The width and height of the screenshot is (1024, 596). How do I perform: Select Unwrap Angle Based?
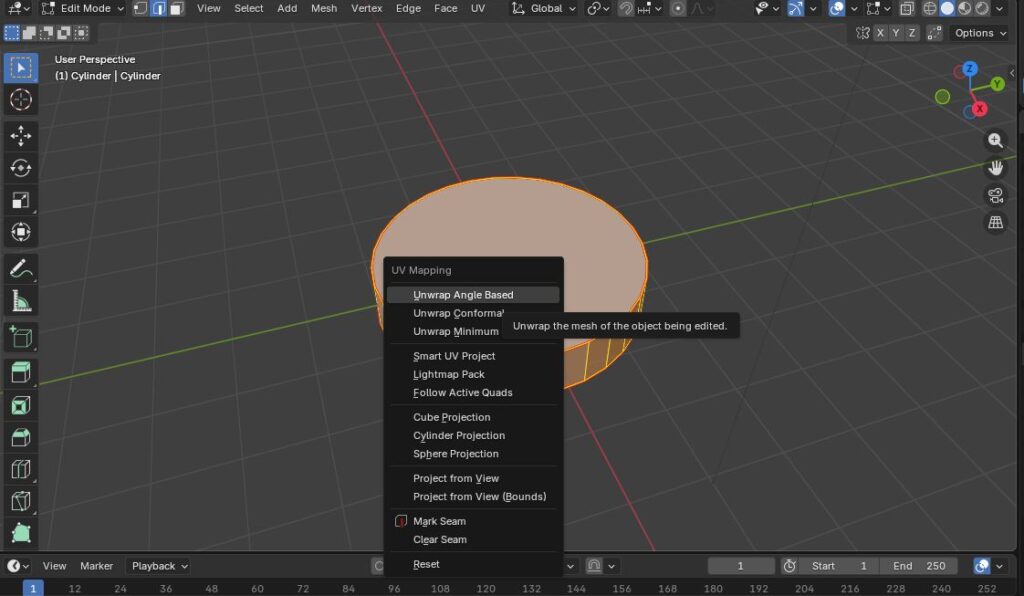click(463, 295)
